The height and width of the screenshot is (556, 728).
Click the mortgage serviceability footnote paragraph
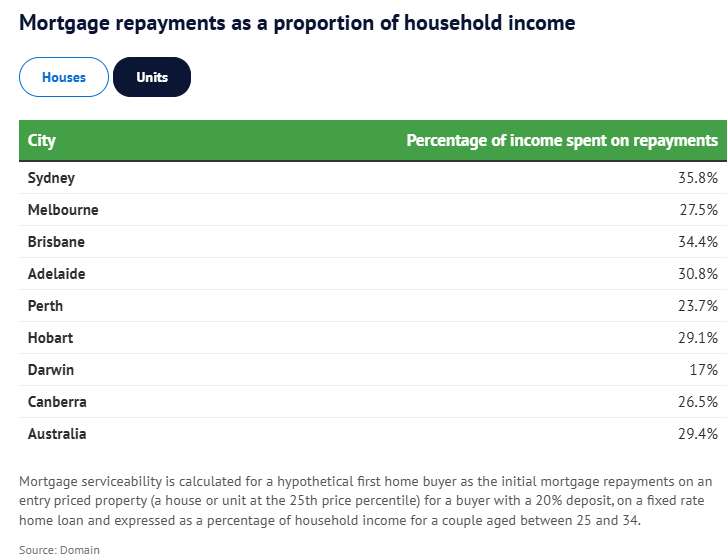click(x=365, y=501)
